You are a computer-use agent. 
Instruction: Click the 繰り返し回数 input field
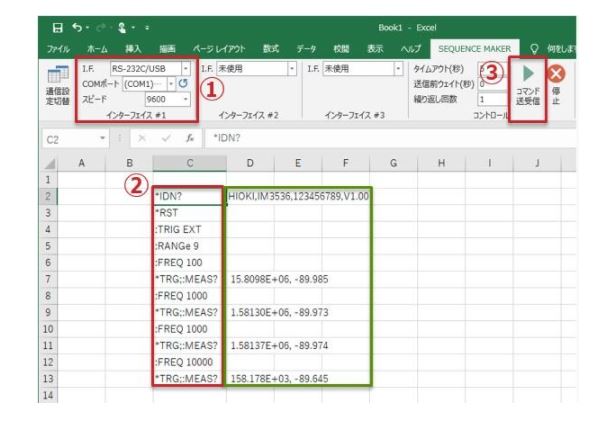492,100
